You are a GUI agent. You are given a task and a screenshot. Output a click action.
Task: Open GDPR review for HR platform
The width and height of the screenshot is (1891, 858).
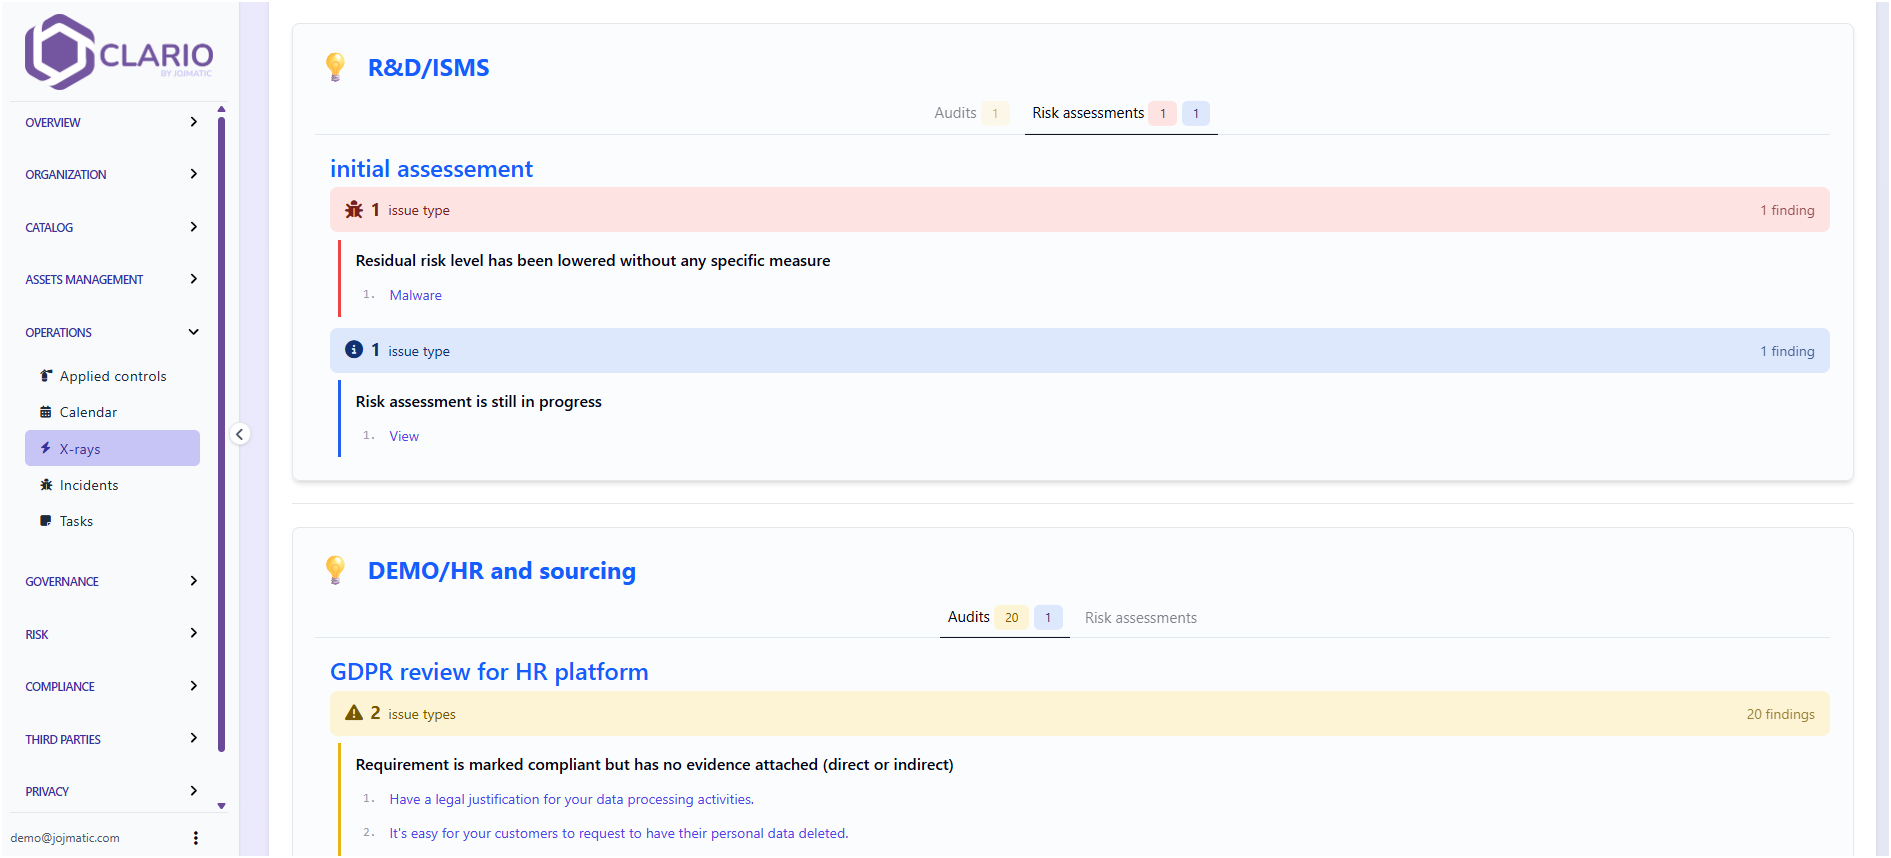489,672
